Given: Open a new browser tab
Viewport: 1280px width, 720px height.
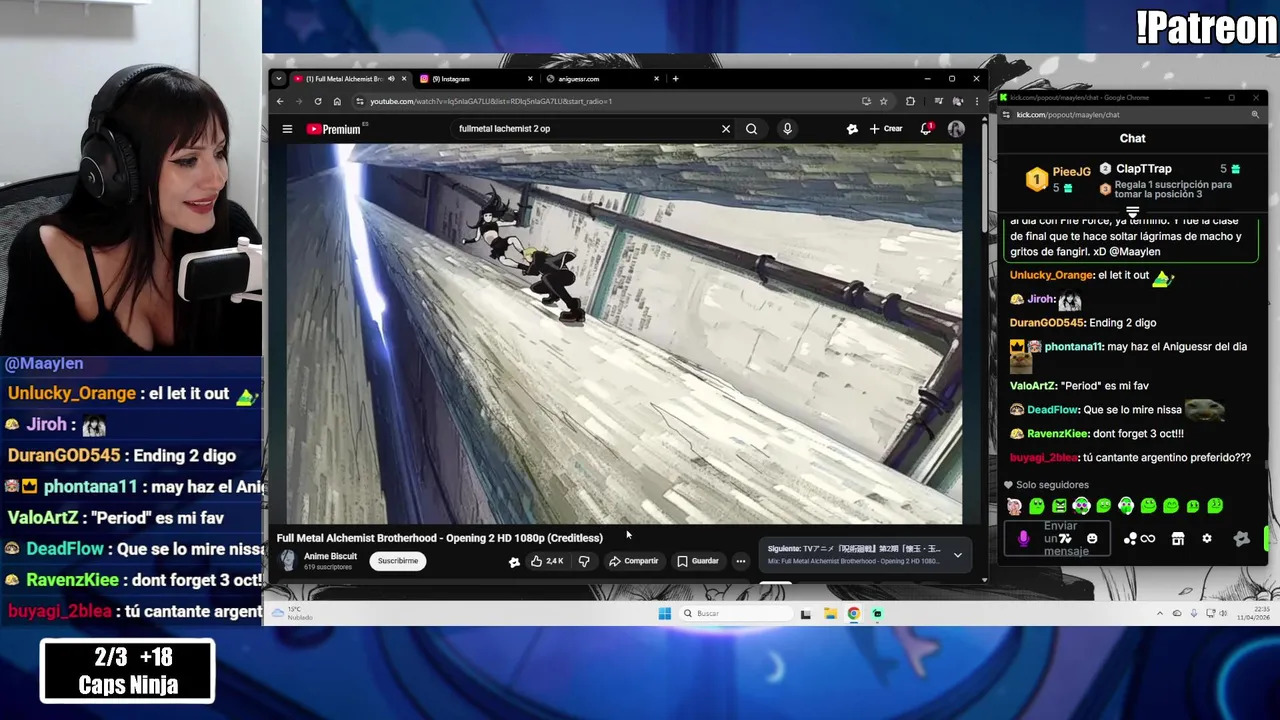Looking at the screenshot, I should pyautogui.click(x=675, y=79).
